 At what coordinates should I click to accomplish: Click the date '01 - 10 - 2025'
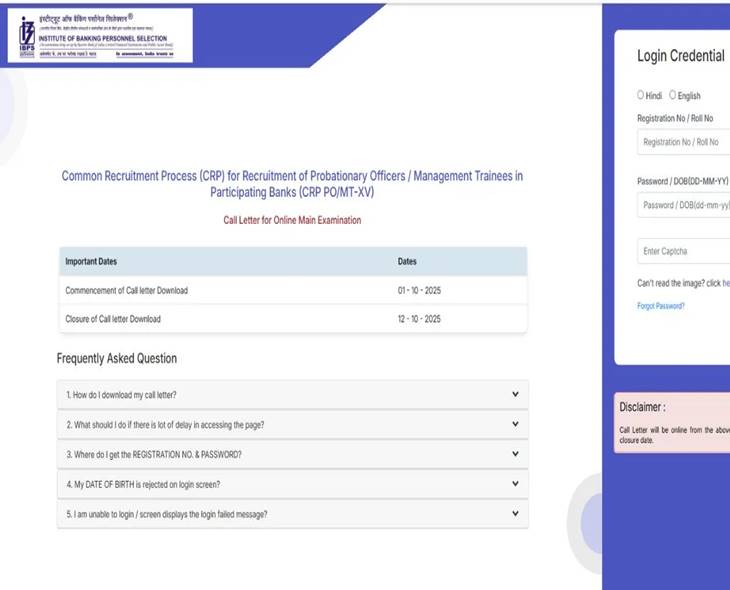coord(419,291)
